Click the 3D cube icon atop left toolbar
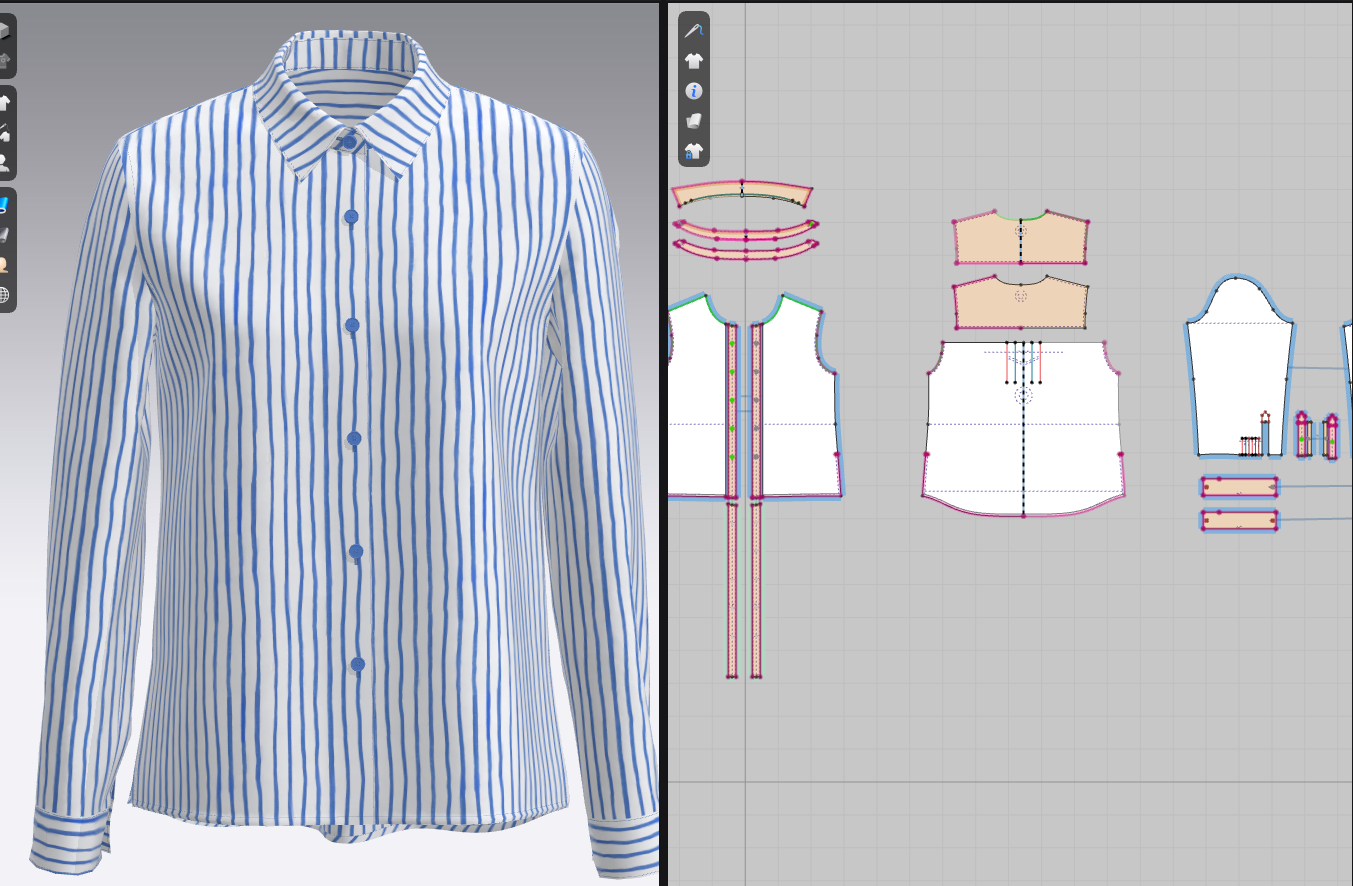 5,32
